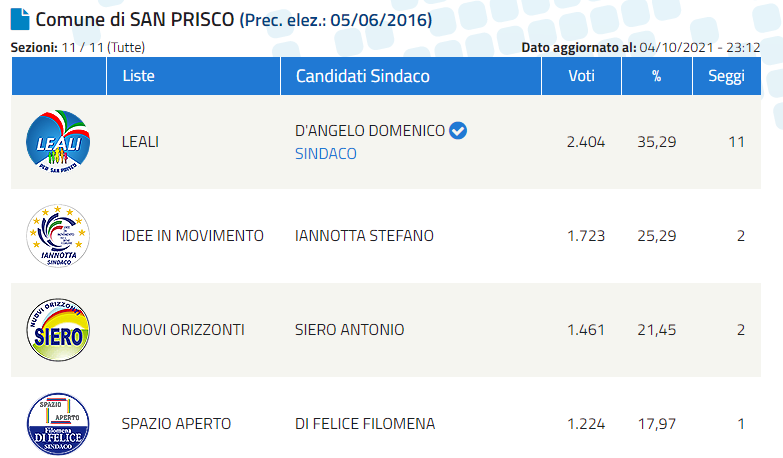Click the blue verified checkmark badge
The image size is (783, 458).
[458, 131]
